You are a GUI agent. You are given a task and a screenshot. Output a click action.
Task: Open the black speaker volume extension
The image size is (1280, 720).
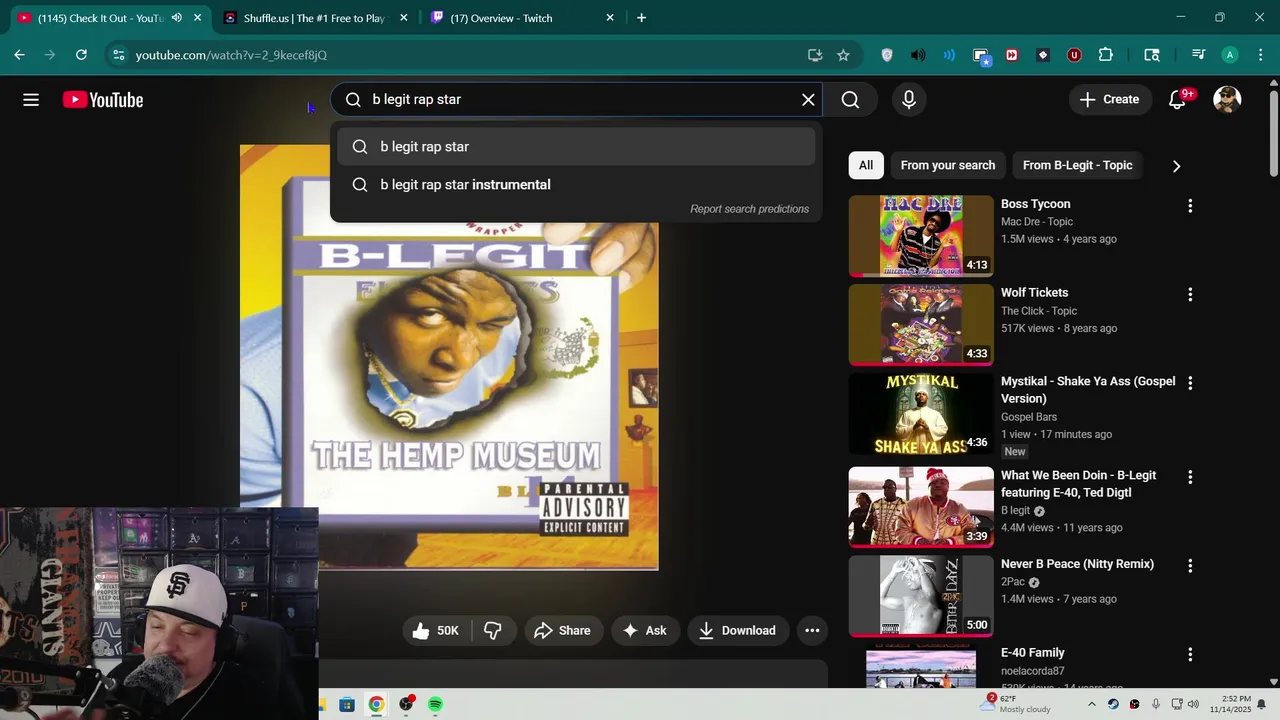[x=918, y=55]
